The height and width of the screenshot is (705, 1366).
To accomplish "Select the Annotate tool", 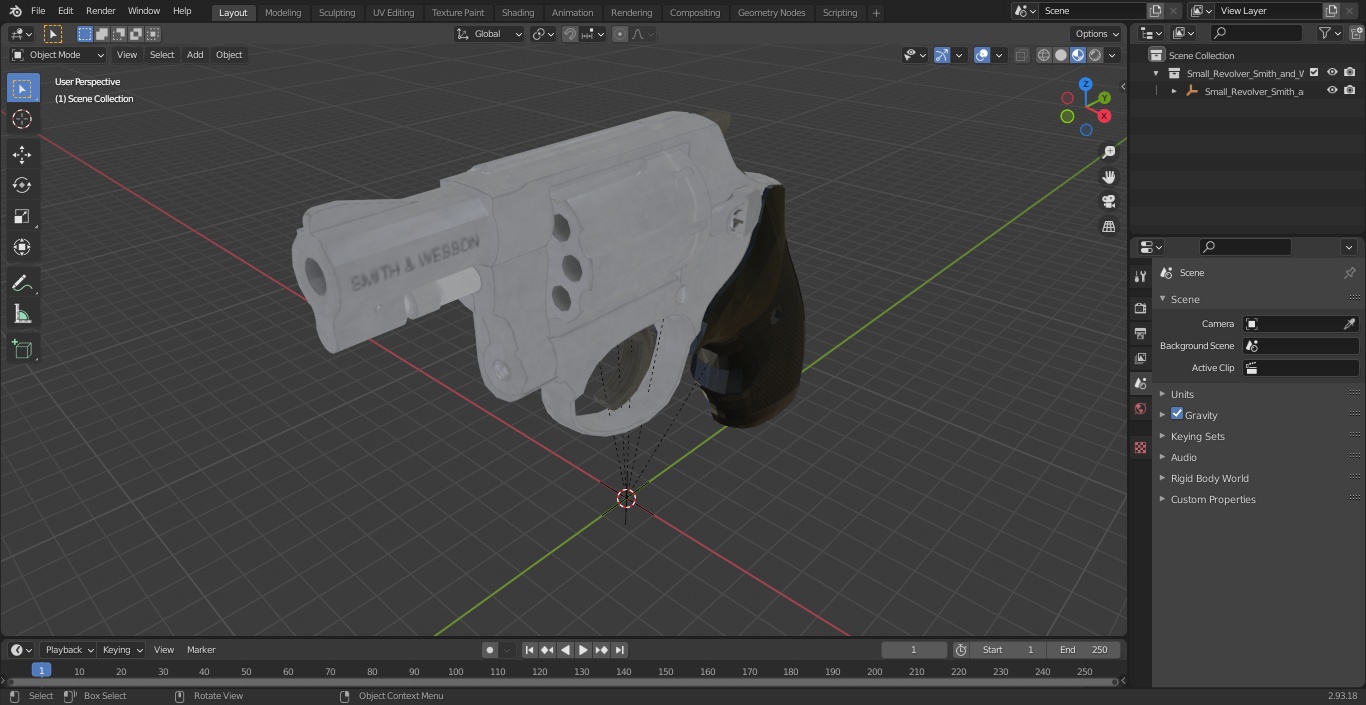I will pos(22,283).
